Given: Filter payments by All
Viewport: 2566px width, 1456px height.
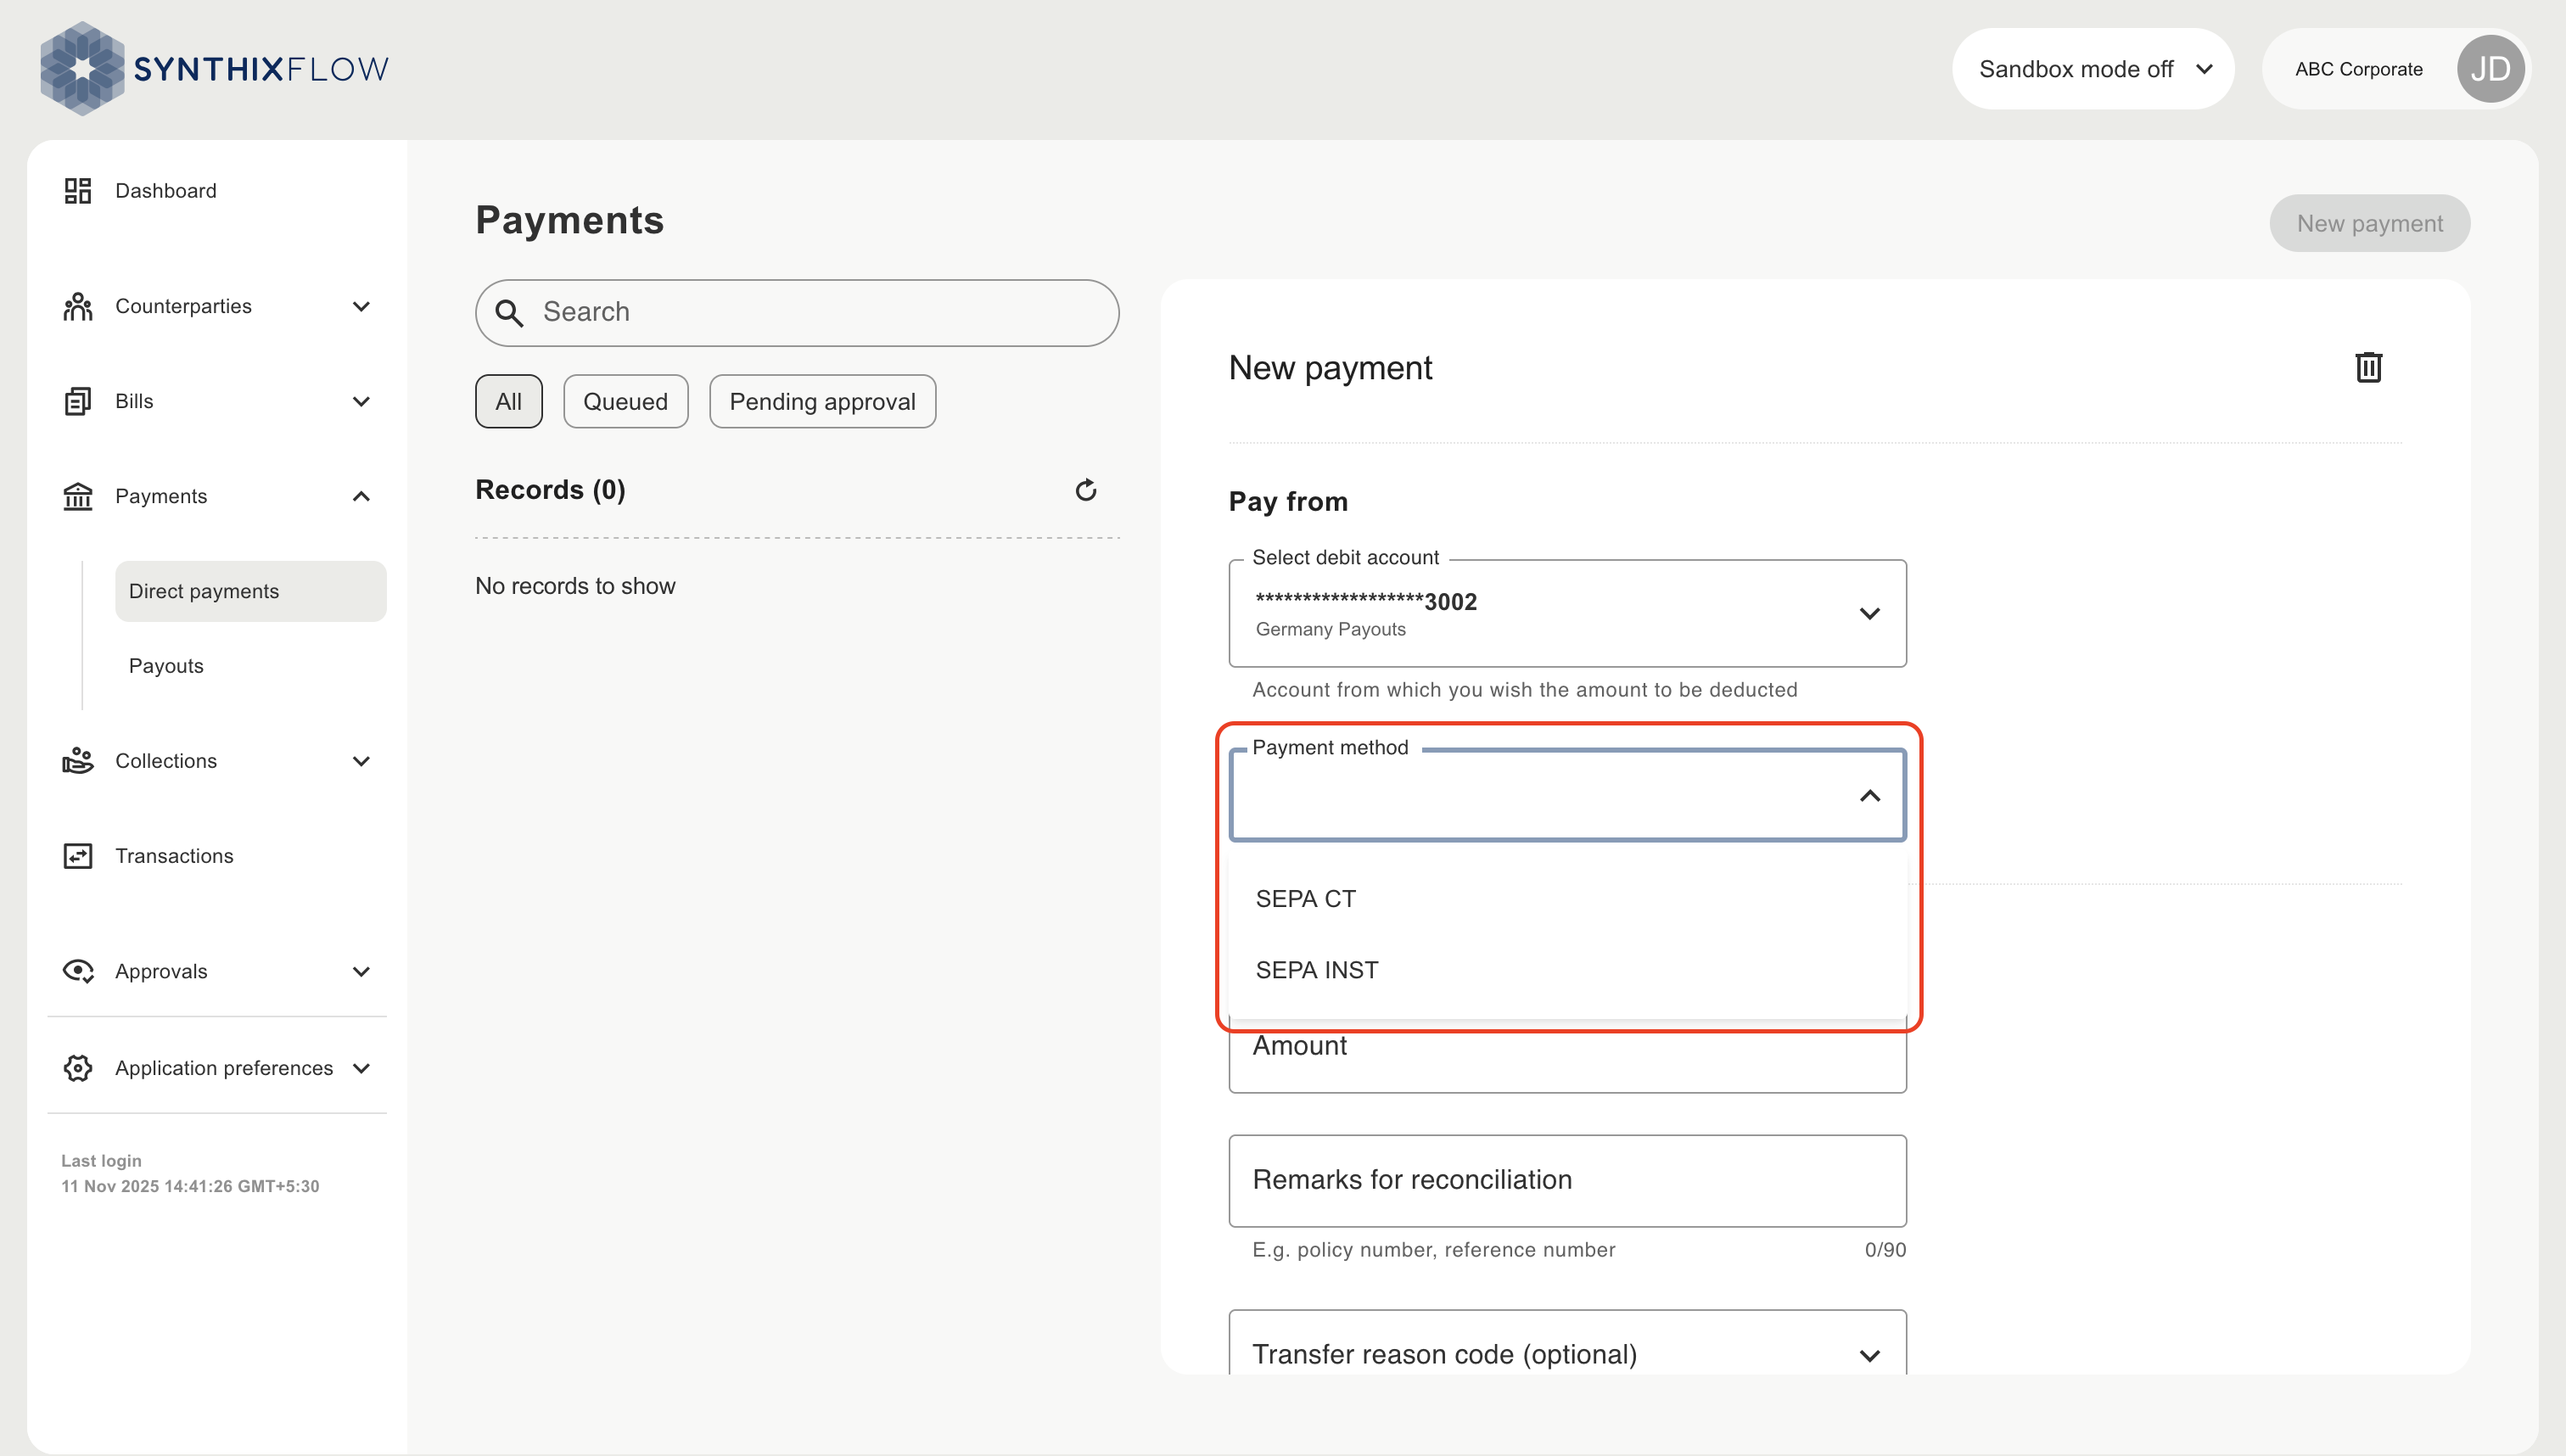Looking at the screenshot, I should (509, 401).
